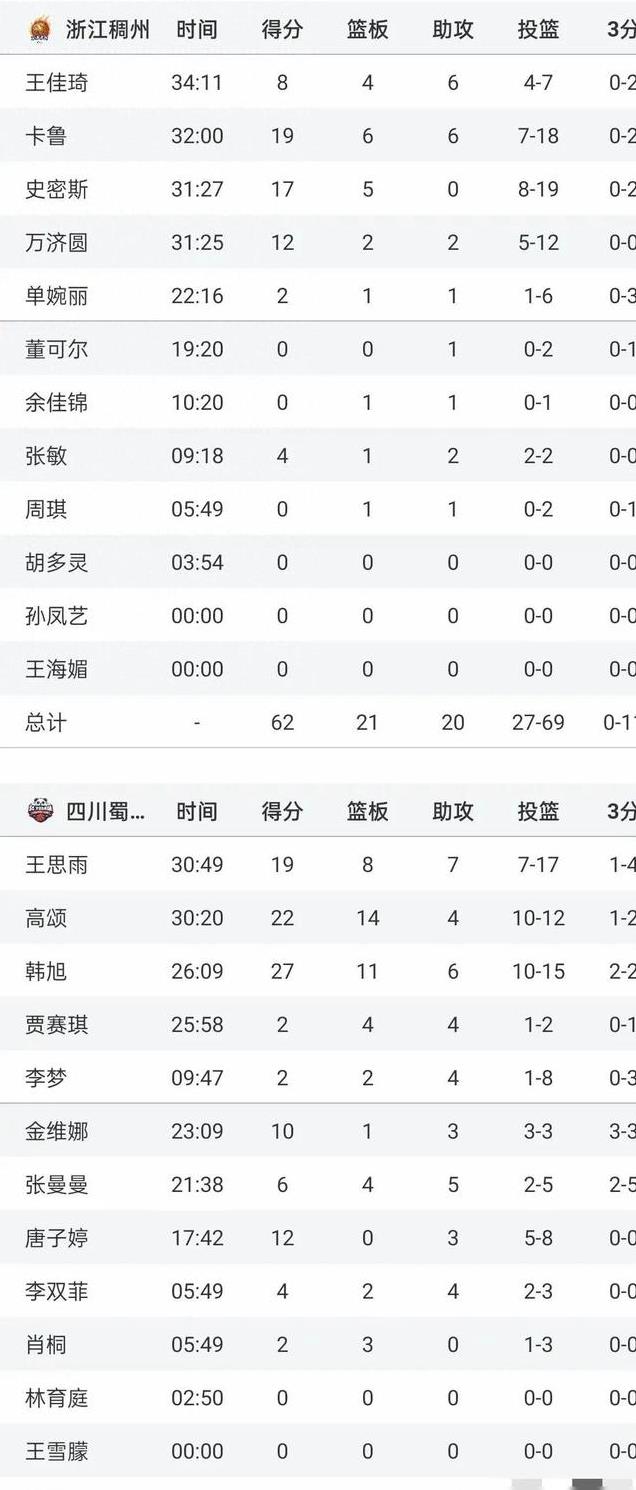Open player 金维娜
Image resolution: width=636 pixels, height=1490 pixels.
click(x=57, y=1131)
